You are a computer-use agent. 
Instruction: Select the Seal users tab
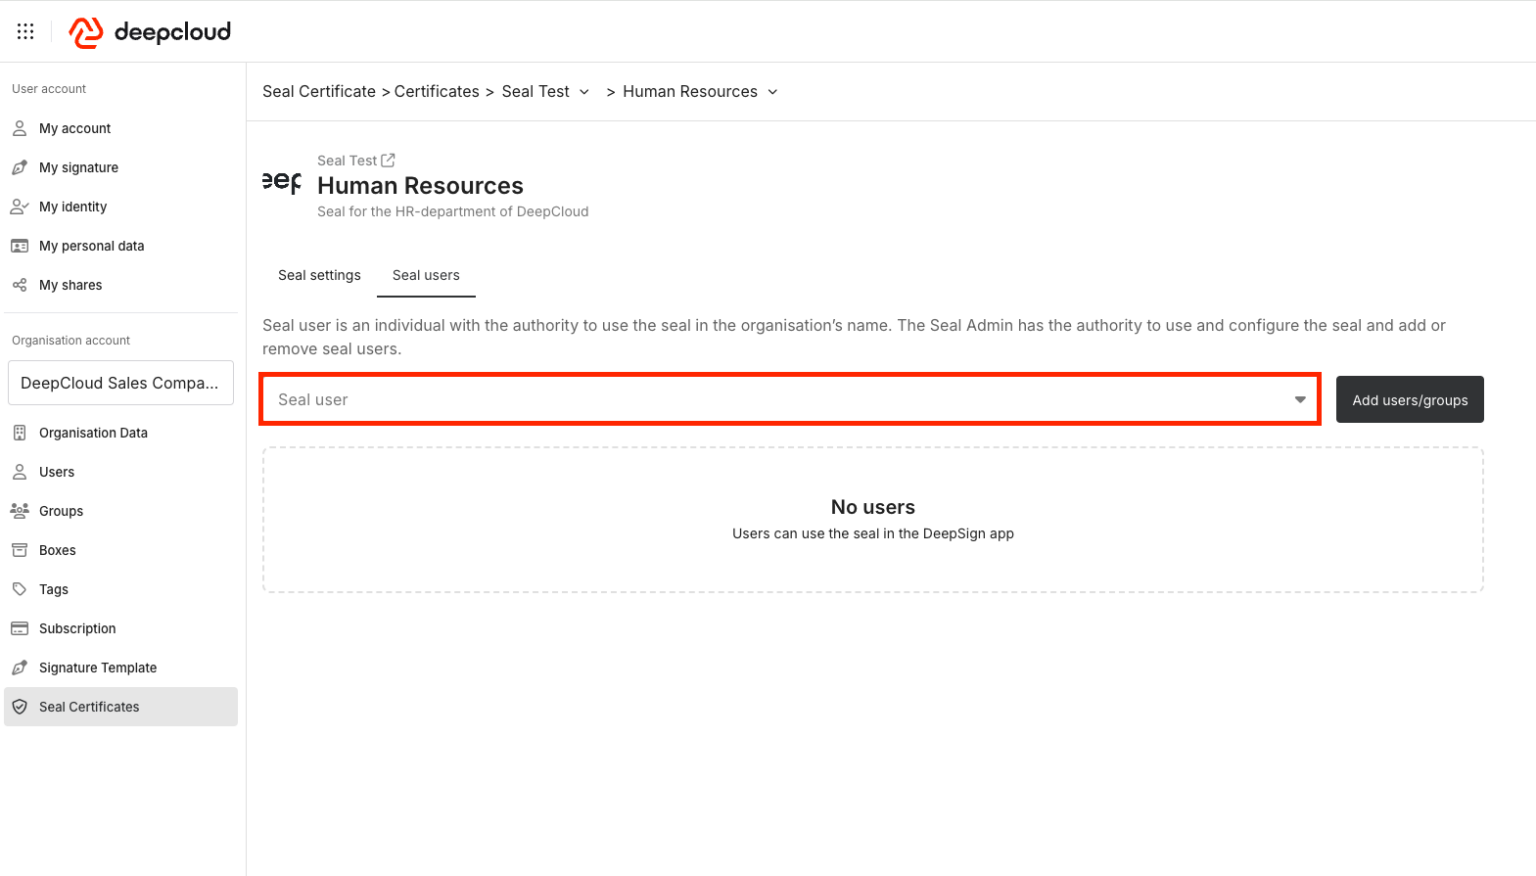[x=426, y=275]
